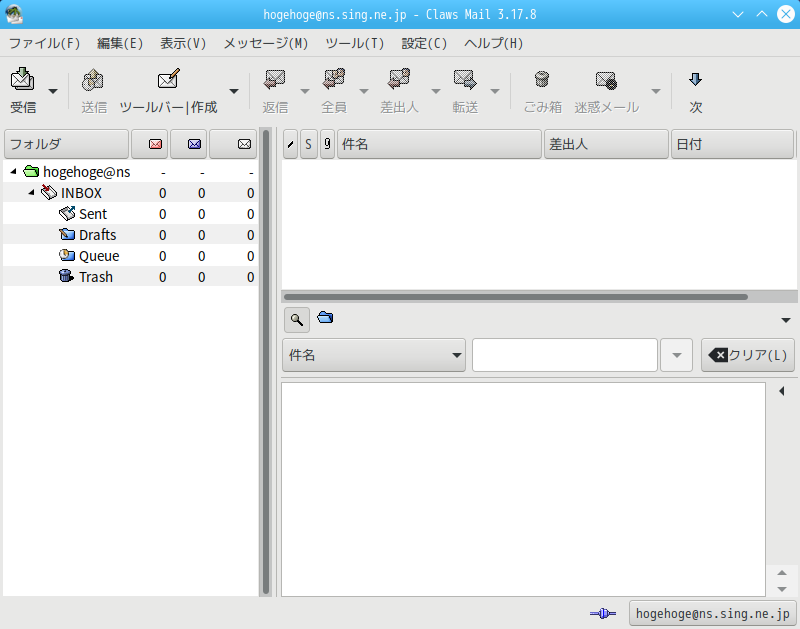Open the ヘルプ(H) menu
The image size is (800, 629).
[x=493, y=43]
